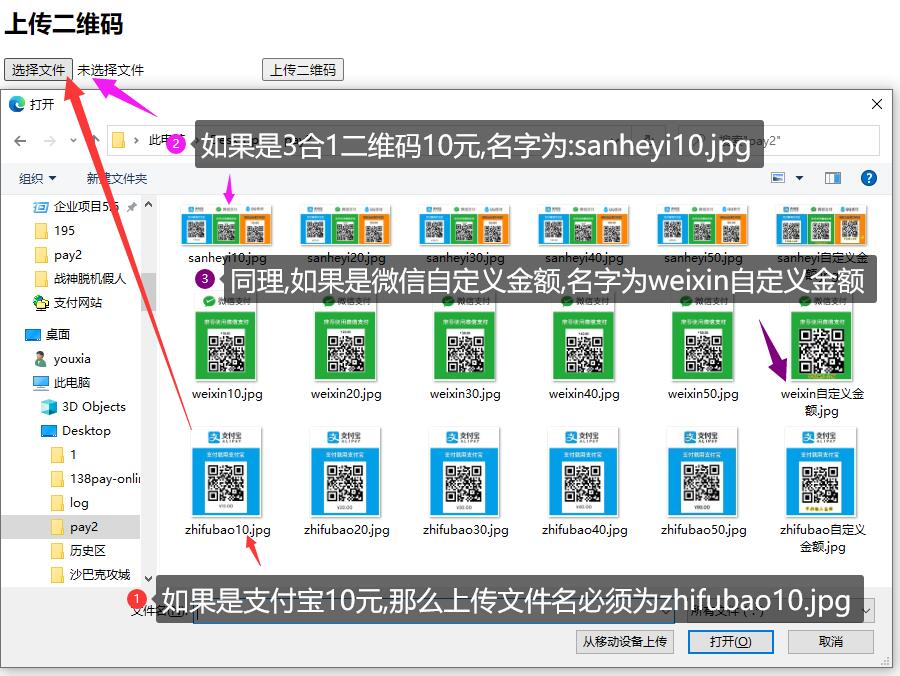The image size is (900, 676).
Task: Click 新建文件夹 new folder
Action: point(117,178)
